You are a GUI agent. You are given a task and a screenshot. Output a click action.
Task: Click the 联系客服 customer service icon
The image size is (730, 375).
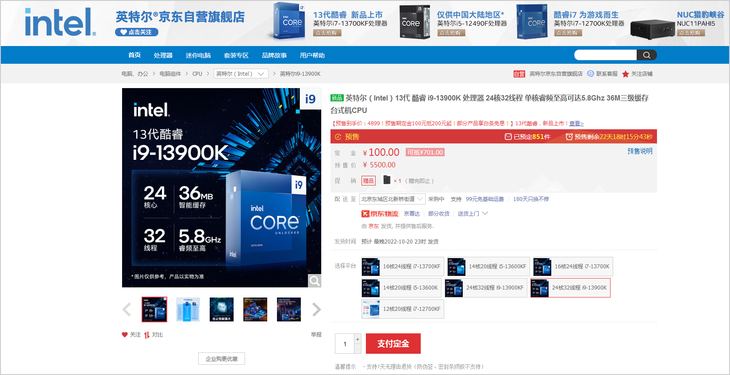pyautogui.click(x=590, y=74)
